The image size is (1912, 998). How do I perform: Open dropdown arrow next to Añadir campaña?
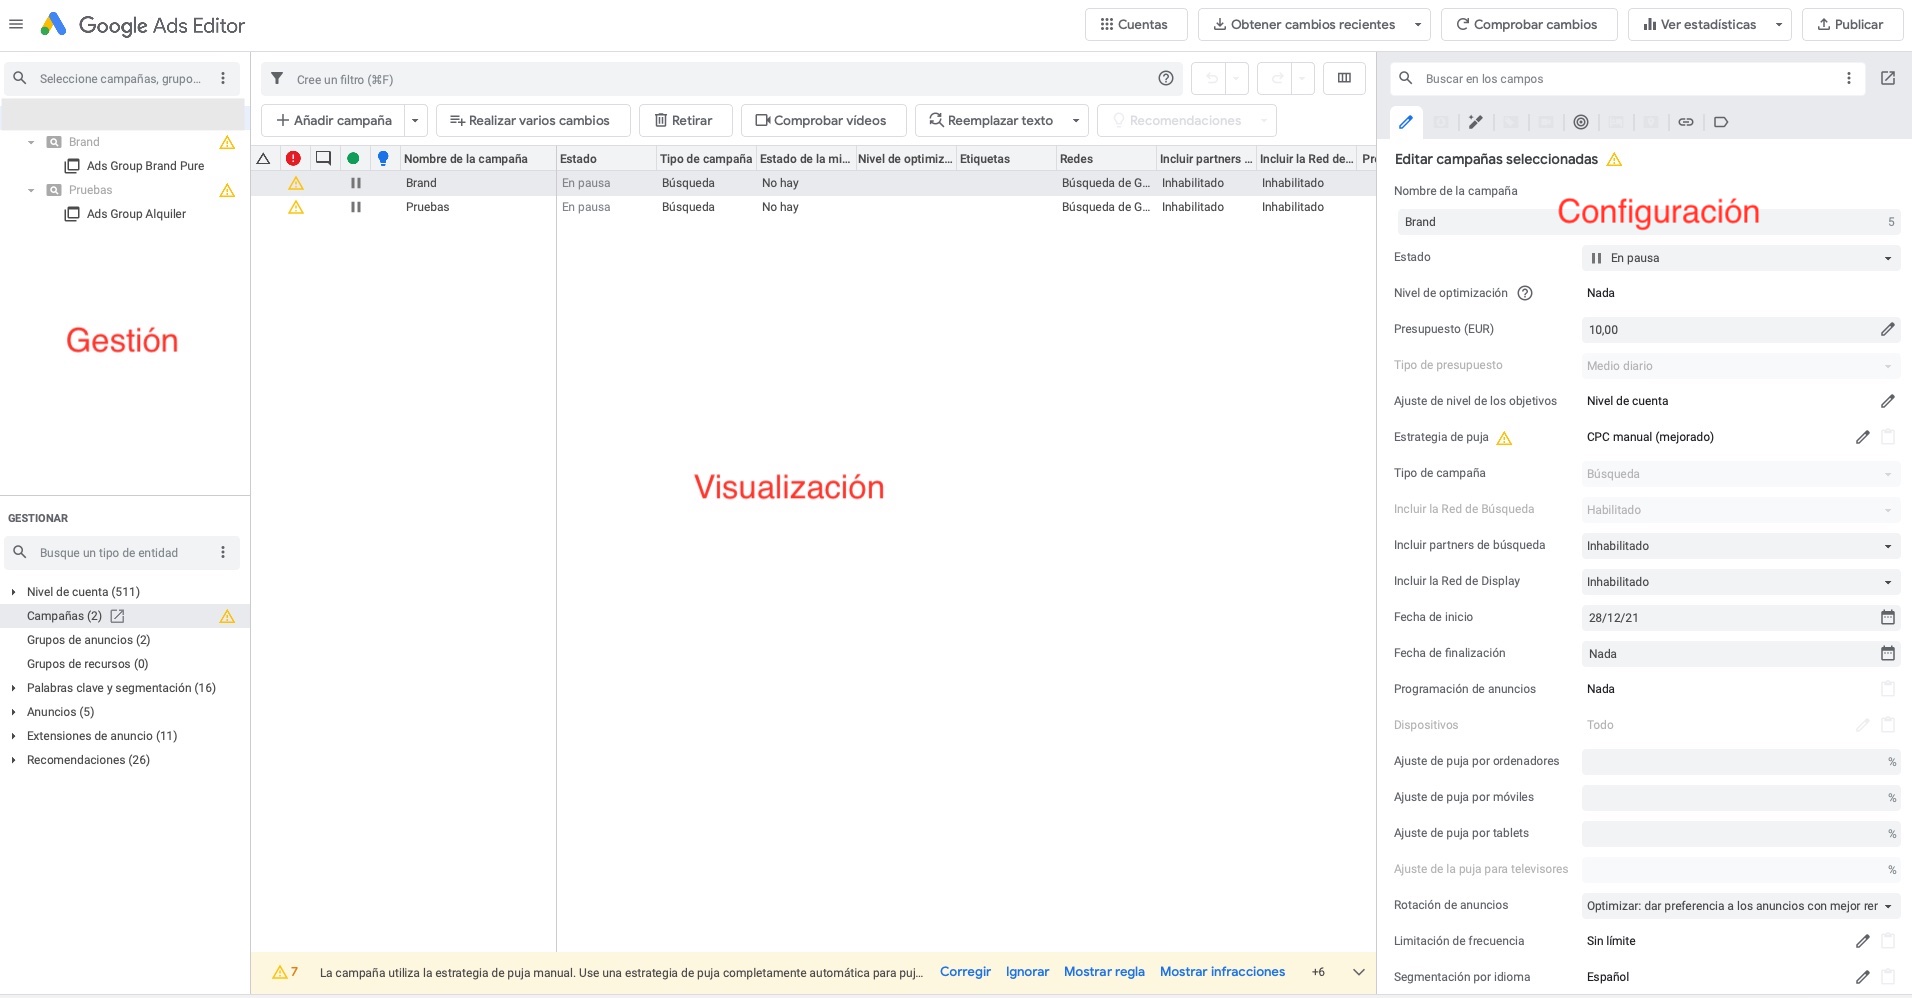click(x=415, y=120)
